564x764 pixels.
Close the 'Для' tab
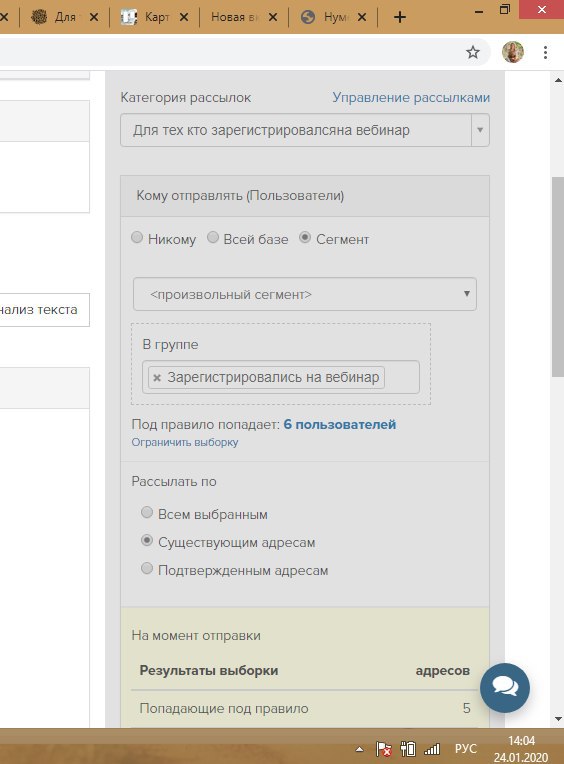(94, 17)
